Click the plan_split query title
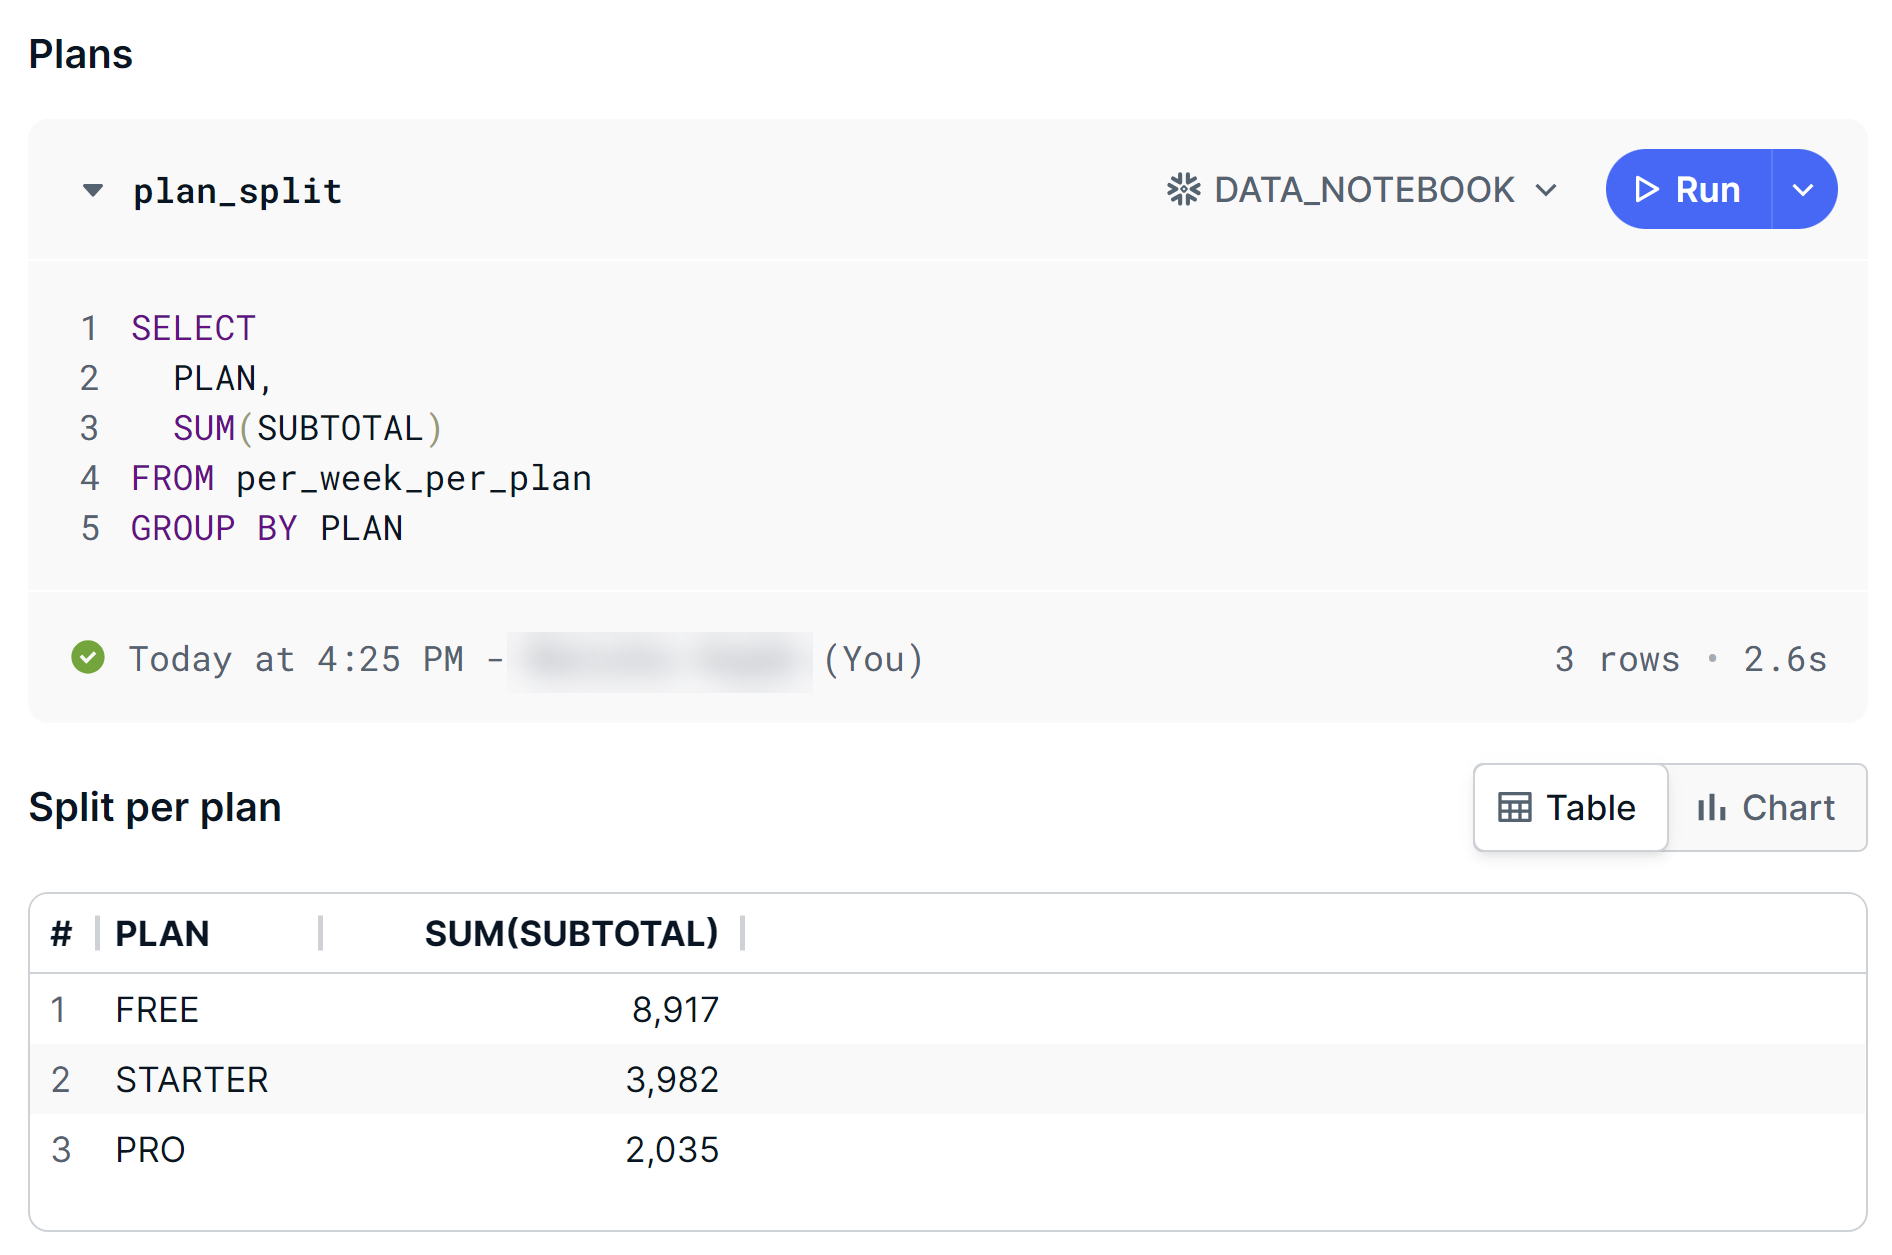This screenshot has width=1892, height=1255. tap(237, 190)
